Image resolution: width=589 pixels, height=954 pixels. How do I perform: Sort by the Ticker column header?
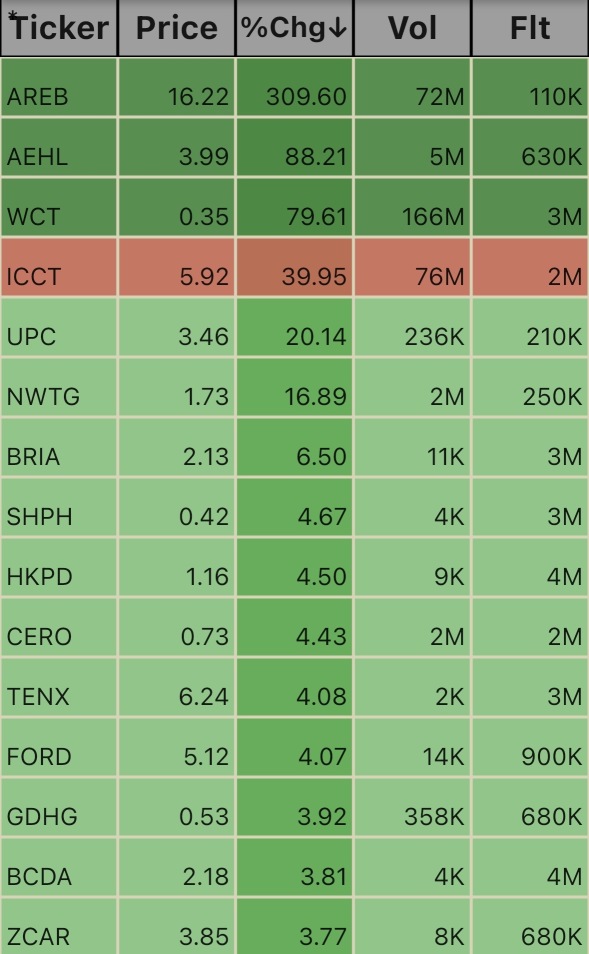pos(59,28)
